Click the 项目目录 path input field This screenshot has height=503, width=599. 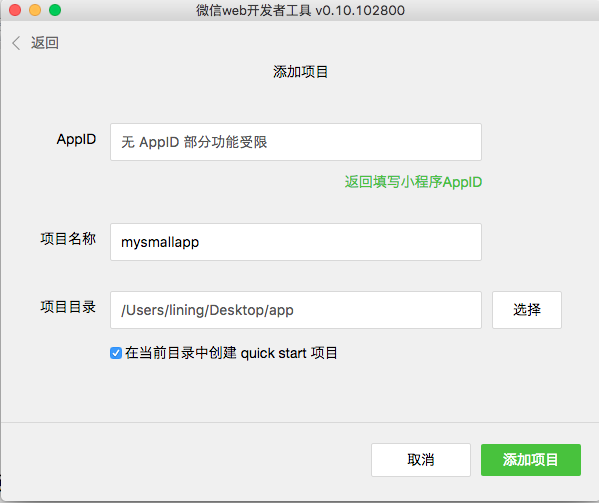tap(296, 310)
